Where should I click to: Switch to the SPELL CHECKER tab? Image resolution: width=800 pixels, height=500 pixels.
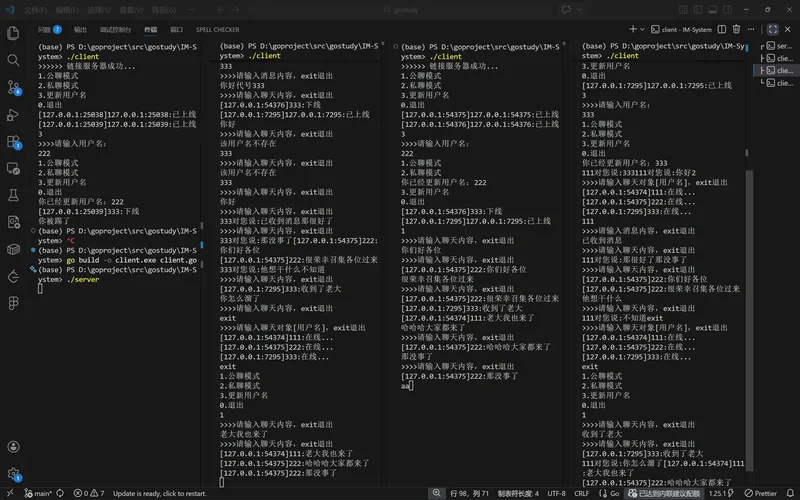tap(217, 30)
